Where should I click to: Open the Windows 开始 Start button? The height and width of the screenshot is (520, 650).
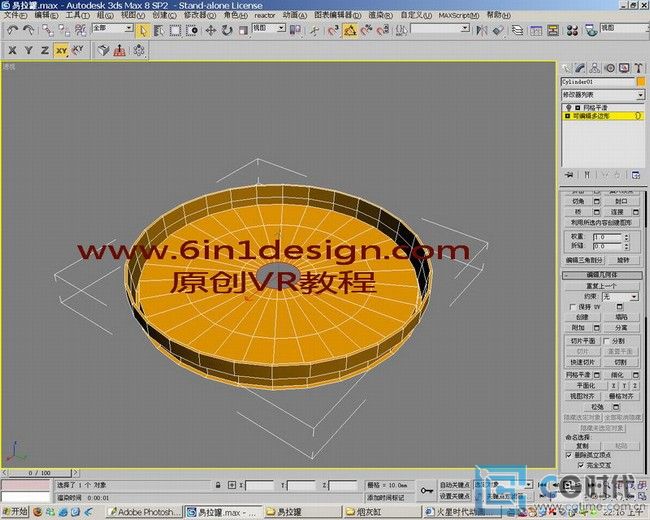(x=15, y=512)
